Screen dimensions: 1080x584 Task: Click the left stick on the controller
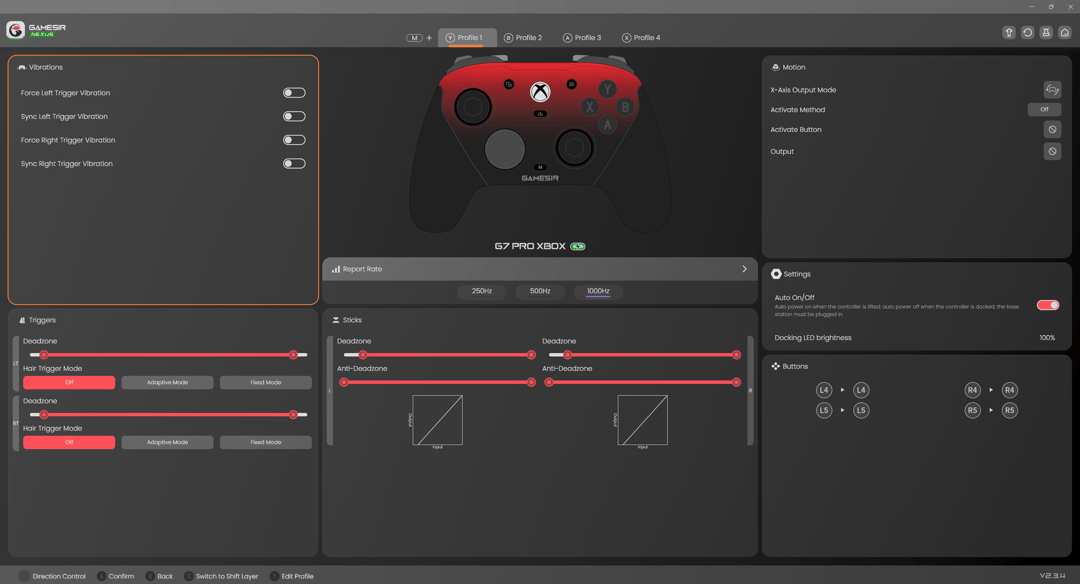[472, 107]
